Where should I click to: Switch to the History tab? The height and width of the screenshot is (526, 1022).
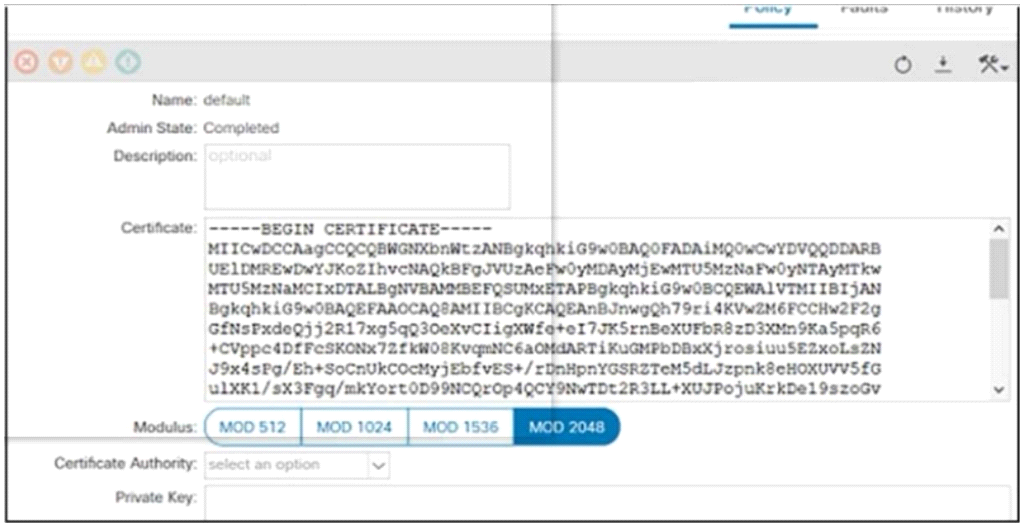(x=965, y=8)
